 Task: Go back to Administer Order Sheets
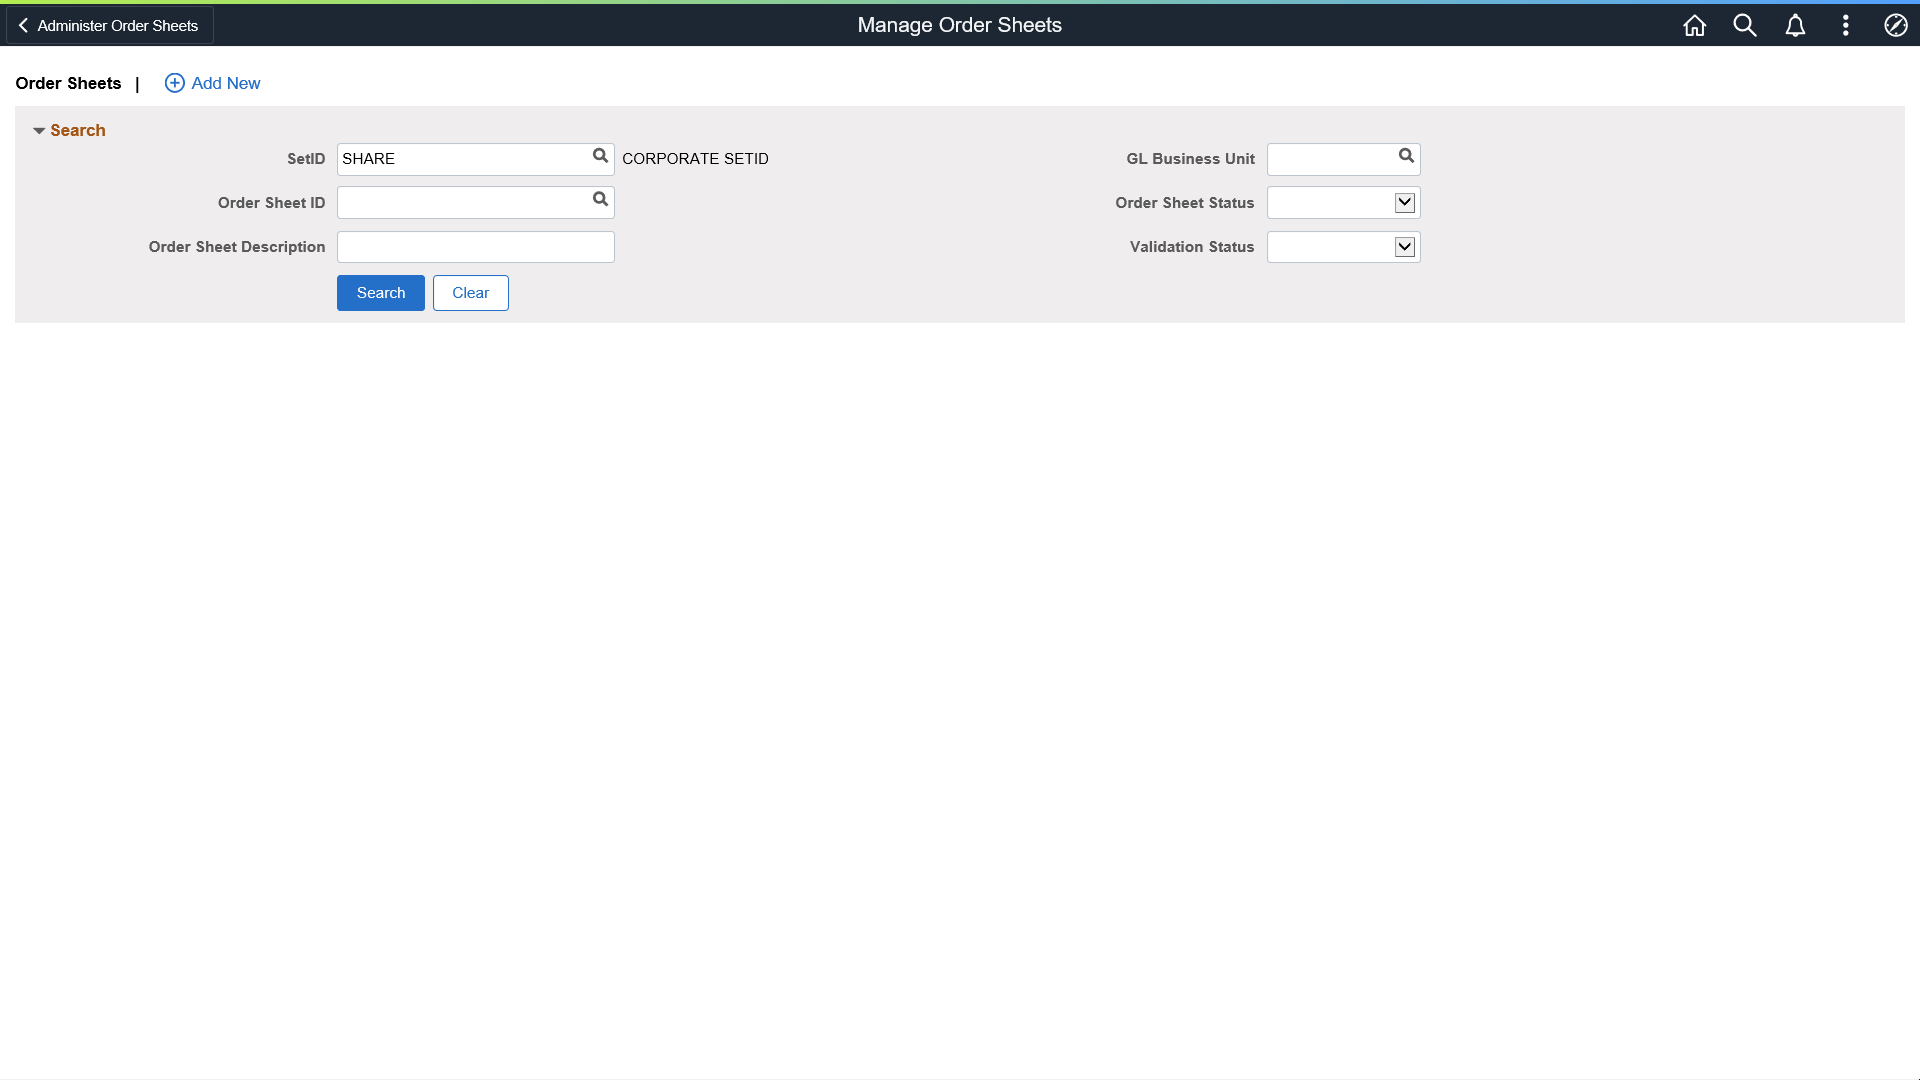(108, 25)
